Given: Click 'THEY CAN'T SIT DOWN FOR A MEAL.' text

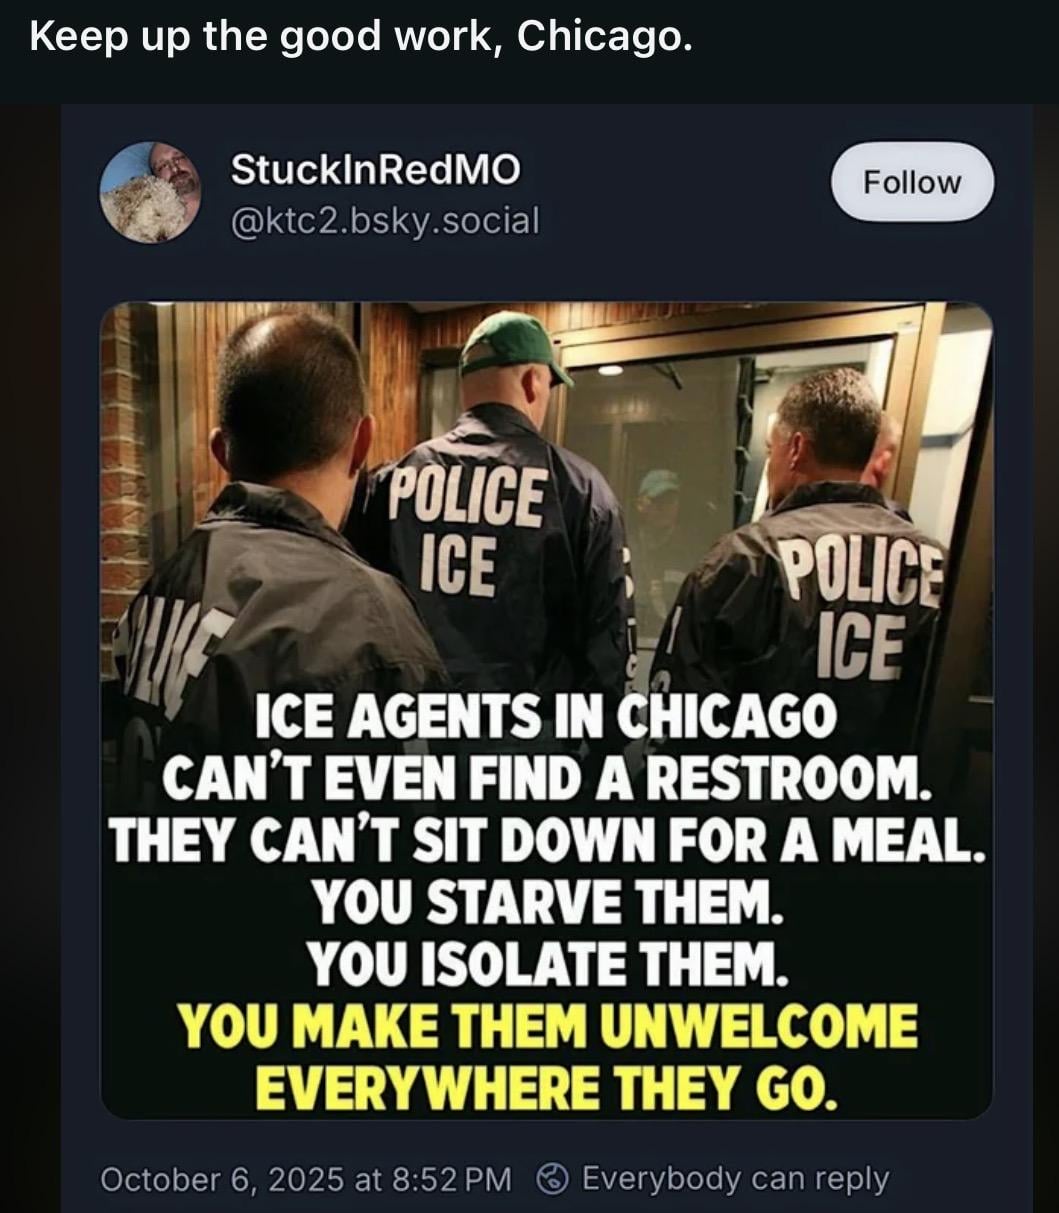Looking at the screenshot, I should pyautogui.click(x=547, y=840).
